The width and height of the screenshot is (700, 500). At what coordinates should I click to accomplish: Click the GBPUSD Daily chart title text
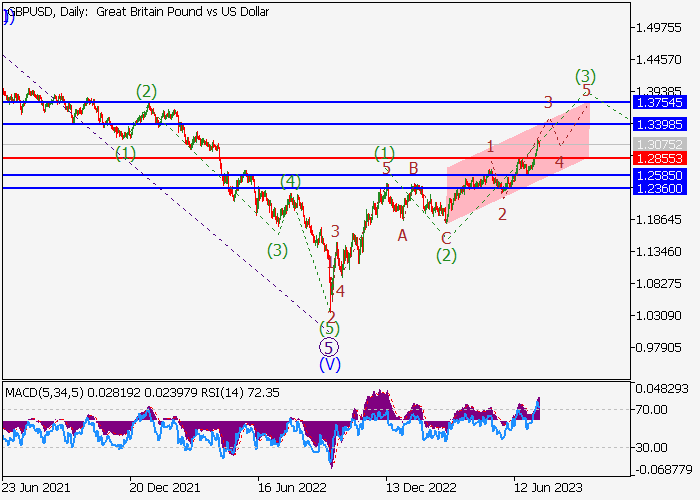[x=139, y=12]
